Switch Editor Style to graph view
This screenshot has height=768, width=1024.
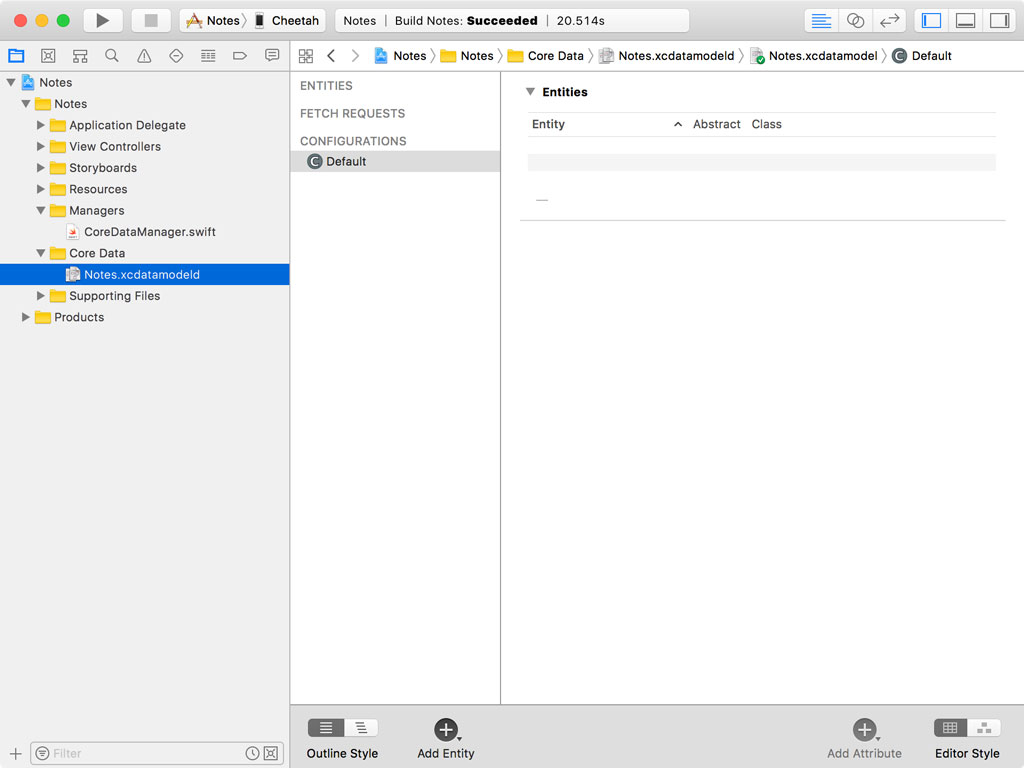pyautogui.click(x=986, y=728)
